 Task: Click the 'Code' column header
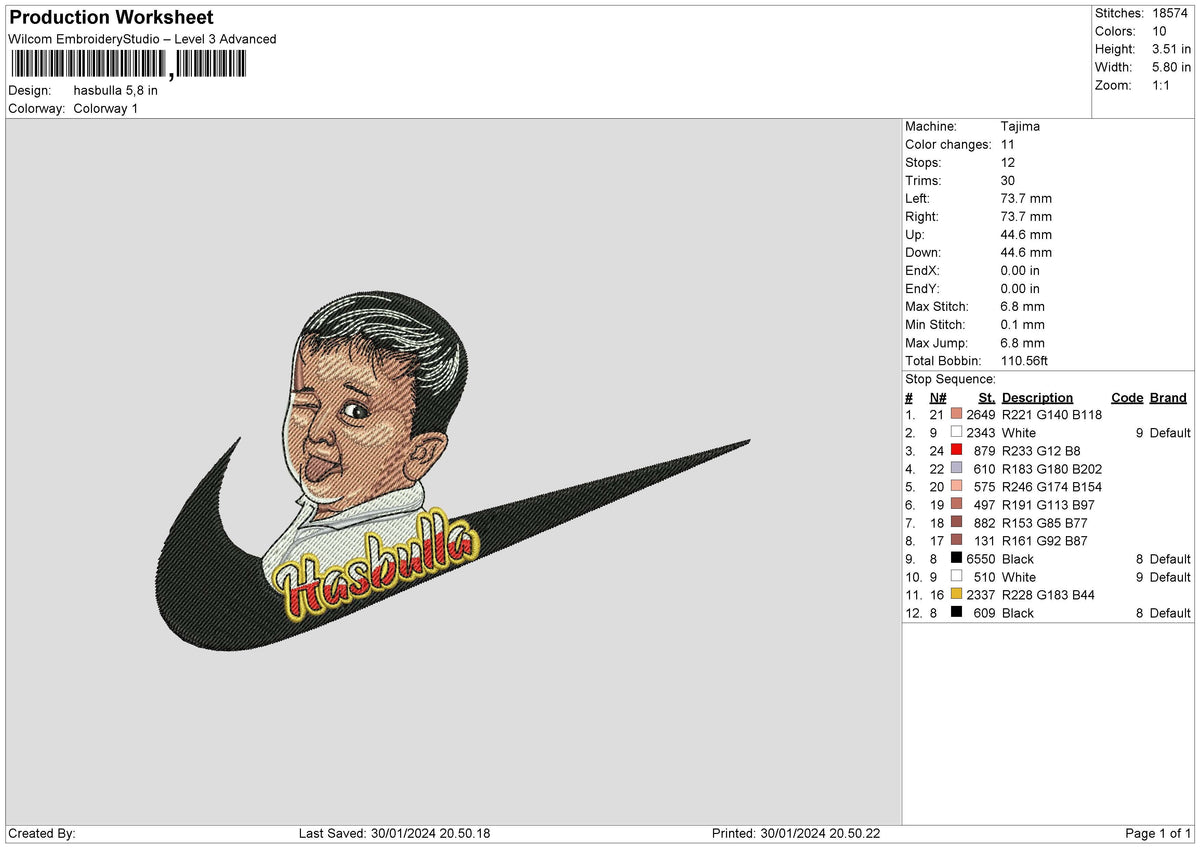[1127, 397]
